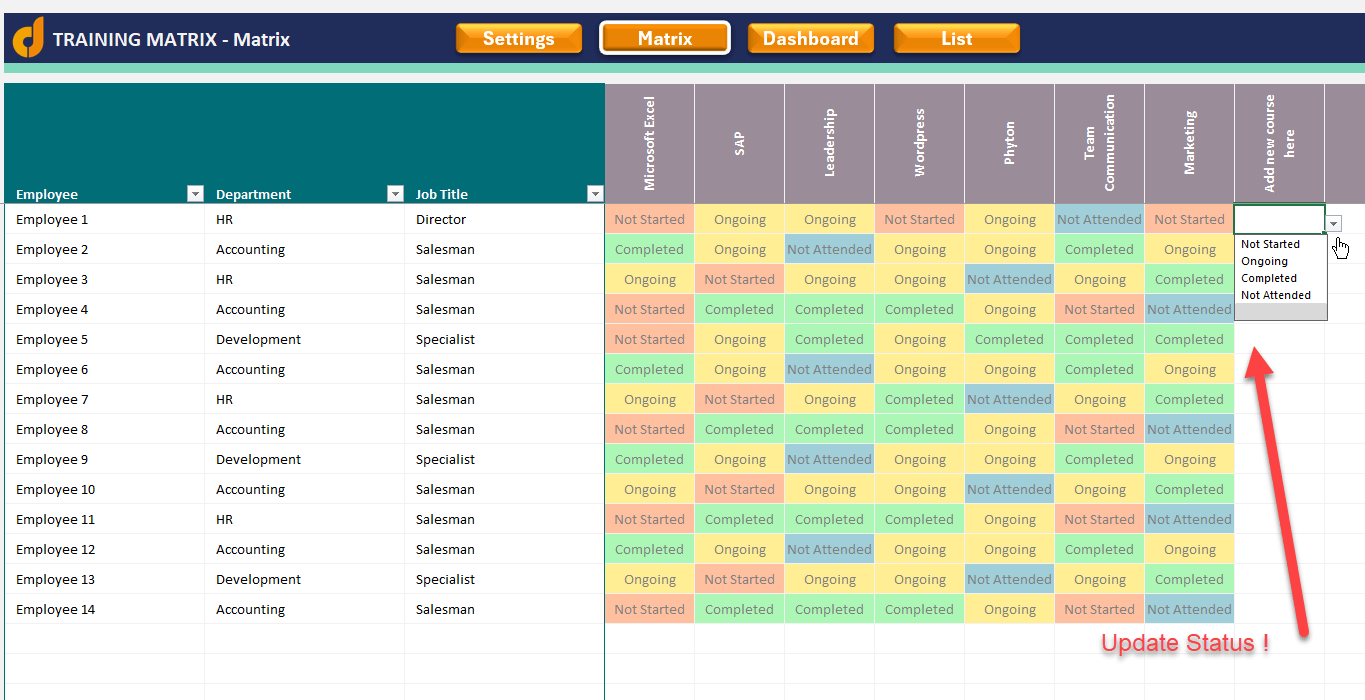Click the 'Employee' column header label
This screenshot has width=1365, height=700.
47,194
